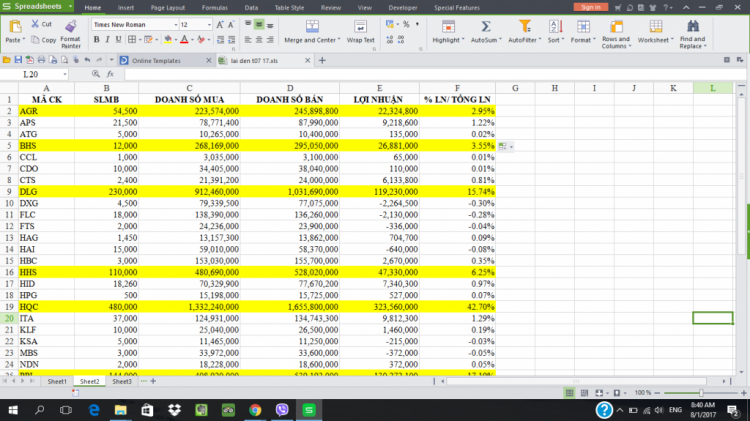Click the decrease indent icon
Screen dimensions: 750x421
pyautogui.click(x=221, y=40)
